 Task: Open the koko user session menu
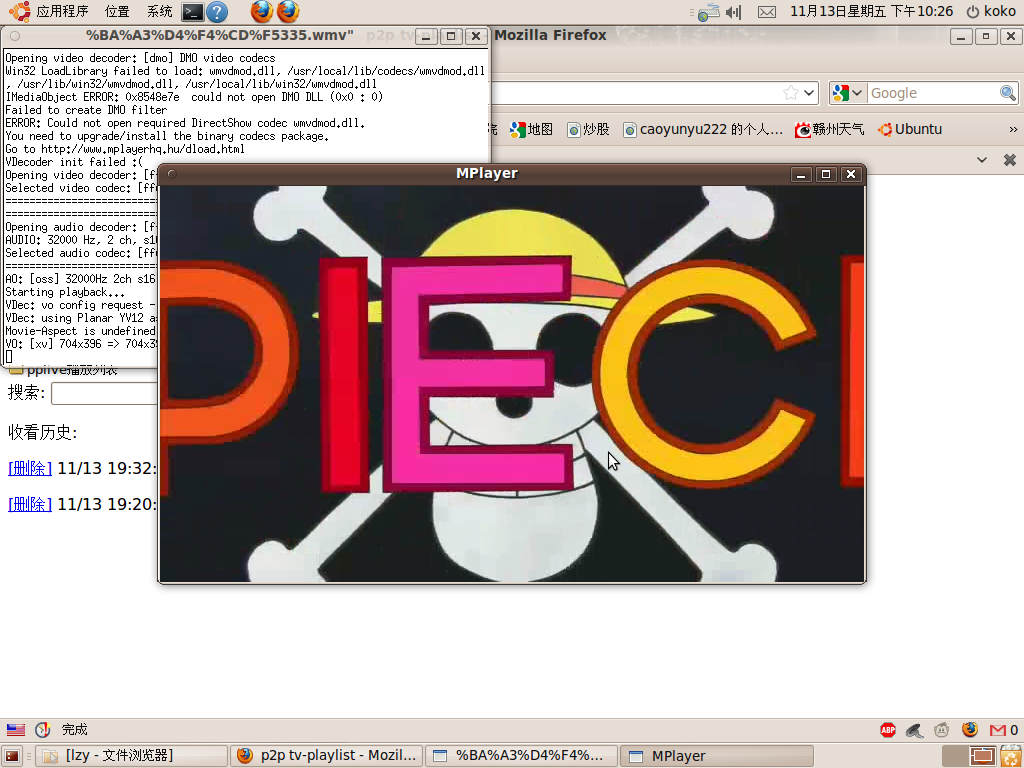click(991, 11)
